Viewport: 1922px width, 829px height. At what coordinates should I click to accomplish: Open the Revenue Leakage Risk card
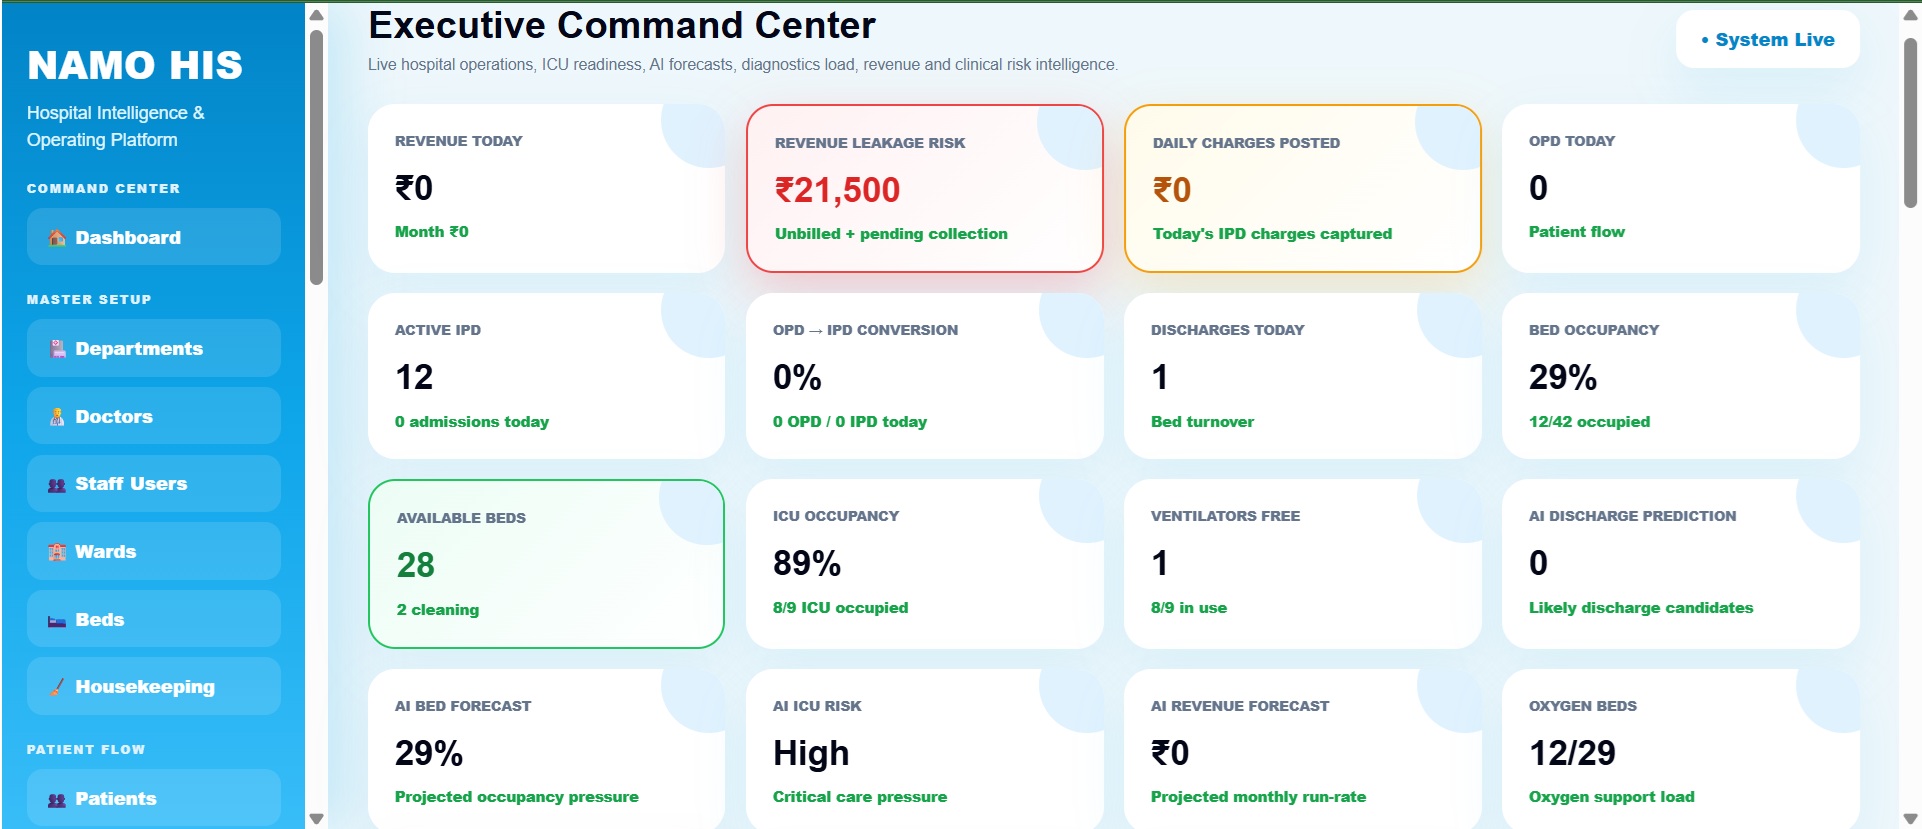(x=925, y=189)
